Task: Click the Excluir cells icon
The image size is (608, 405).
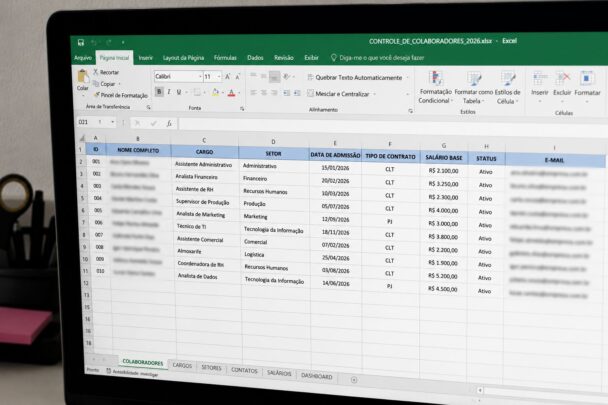Action: pyautogui.click(x=562, y=79)
